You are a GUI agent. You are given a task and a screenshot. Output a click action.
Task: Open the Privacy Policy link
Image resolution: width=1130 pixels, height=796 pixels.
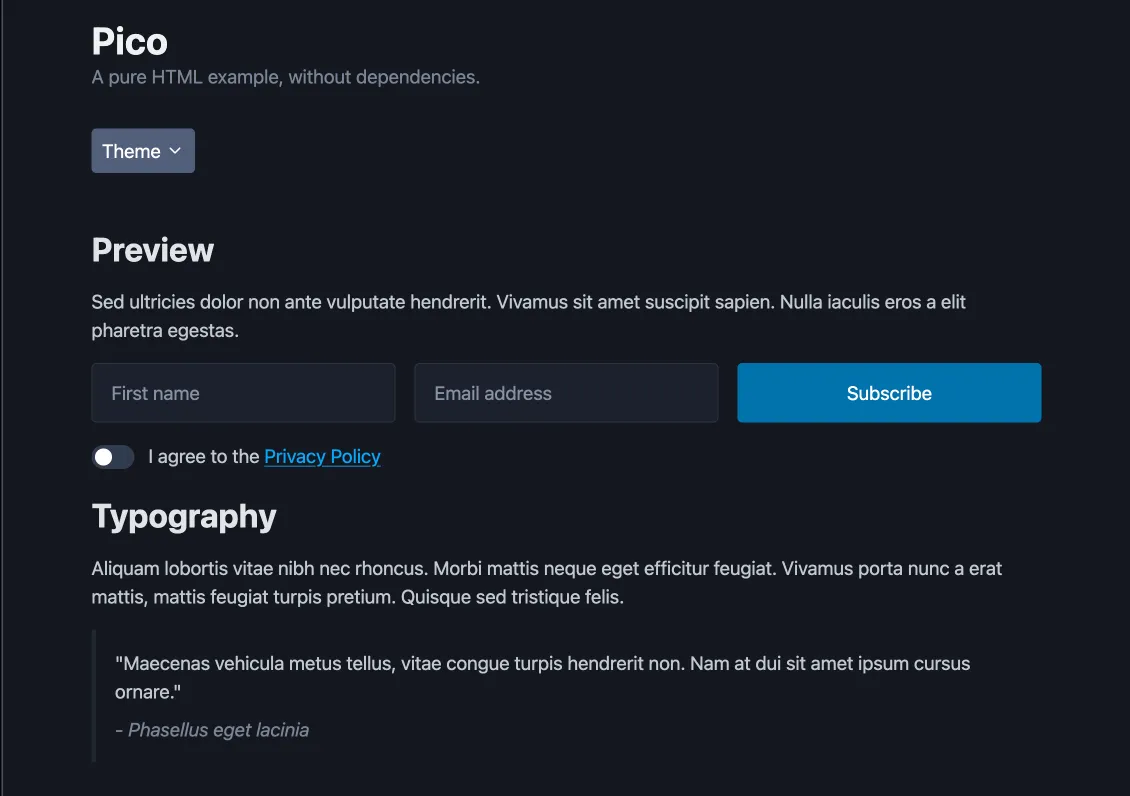[x=322, y=457]
